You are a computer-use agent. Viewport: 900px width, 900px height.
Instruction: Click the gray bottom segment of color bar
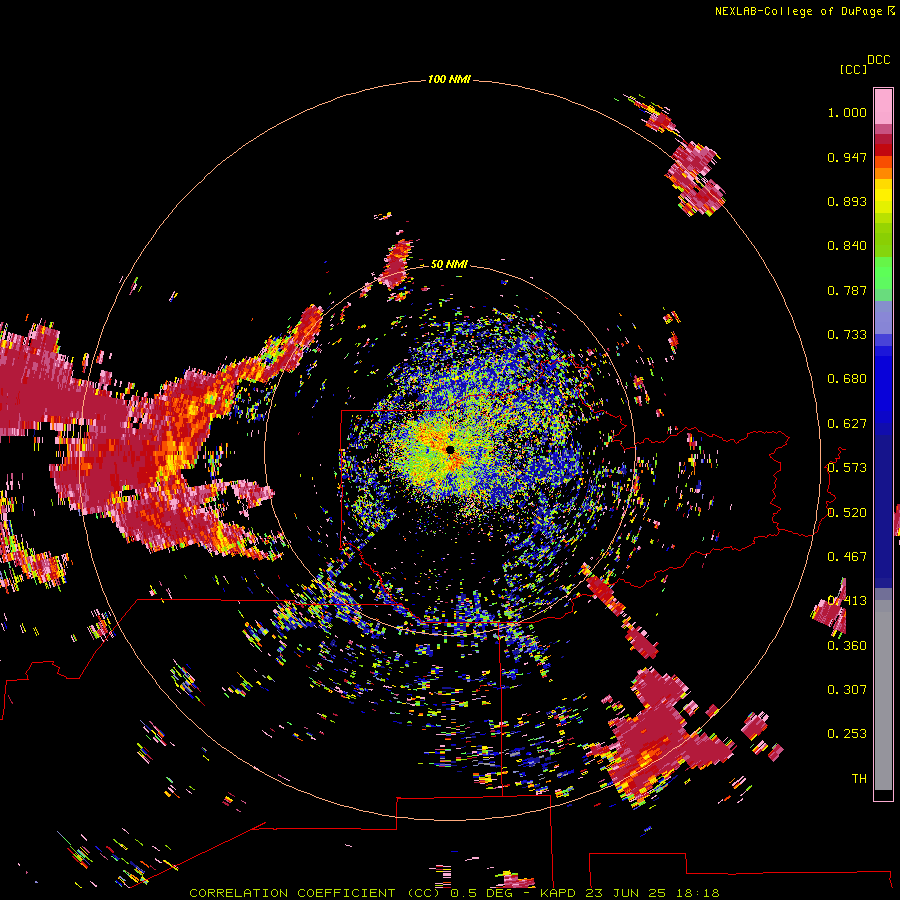click(x=883, y=695)
